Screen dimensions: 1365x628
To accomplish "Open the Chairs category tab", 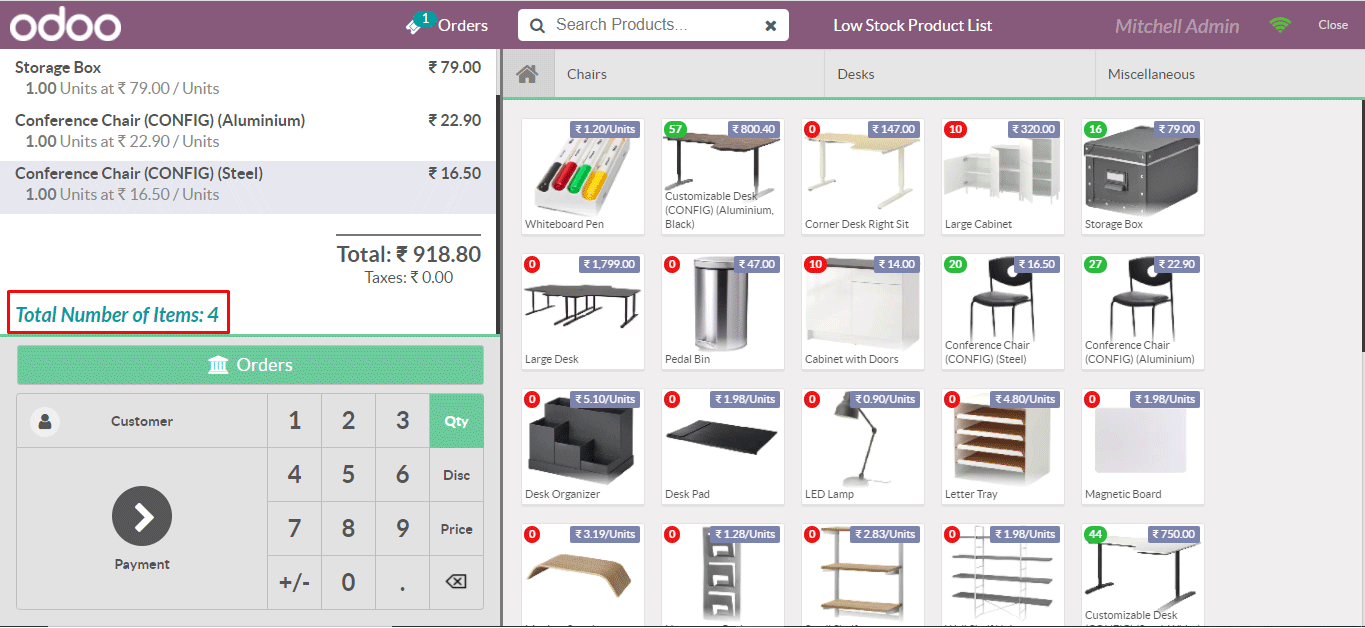I will pyautogui.click(x=587, y=74).
